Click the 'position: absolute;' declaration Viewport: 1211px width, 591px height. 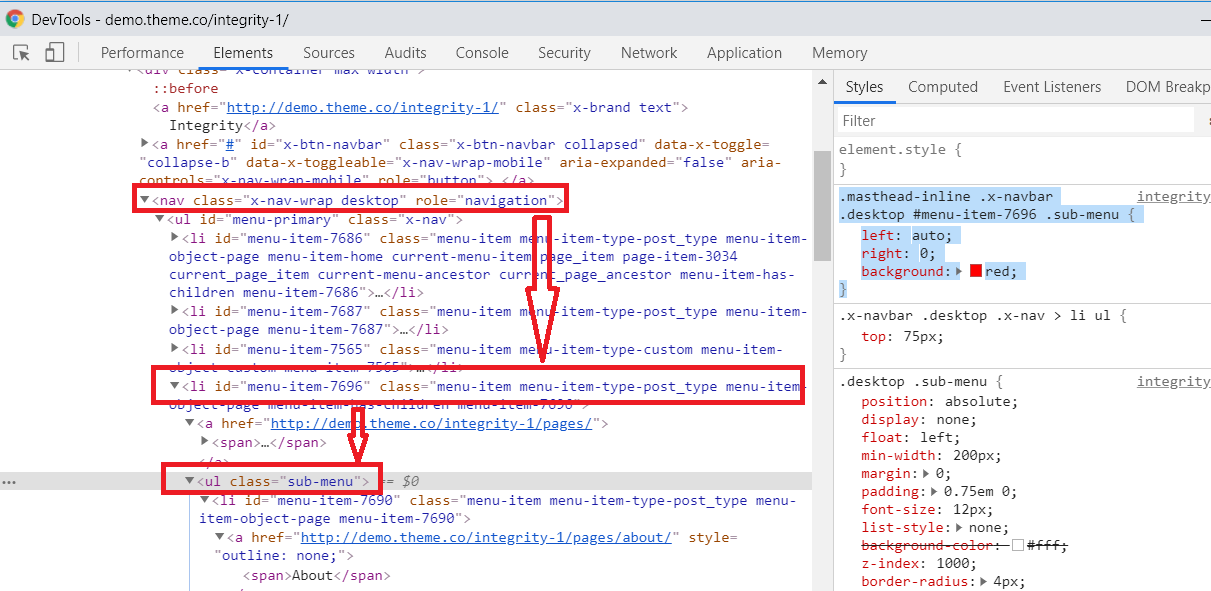[939, 401]
